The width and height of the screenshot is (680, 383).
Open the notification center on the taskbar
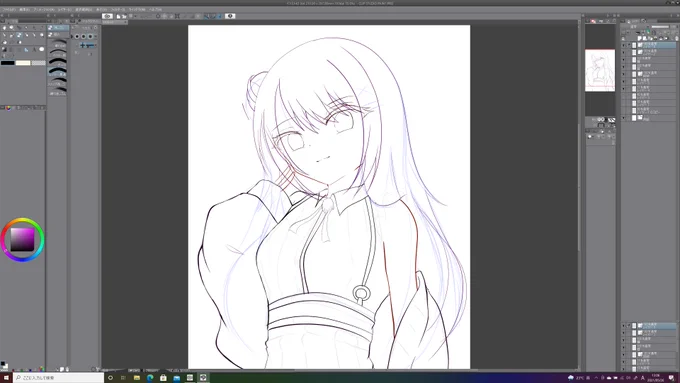672,378
